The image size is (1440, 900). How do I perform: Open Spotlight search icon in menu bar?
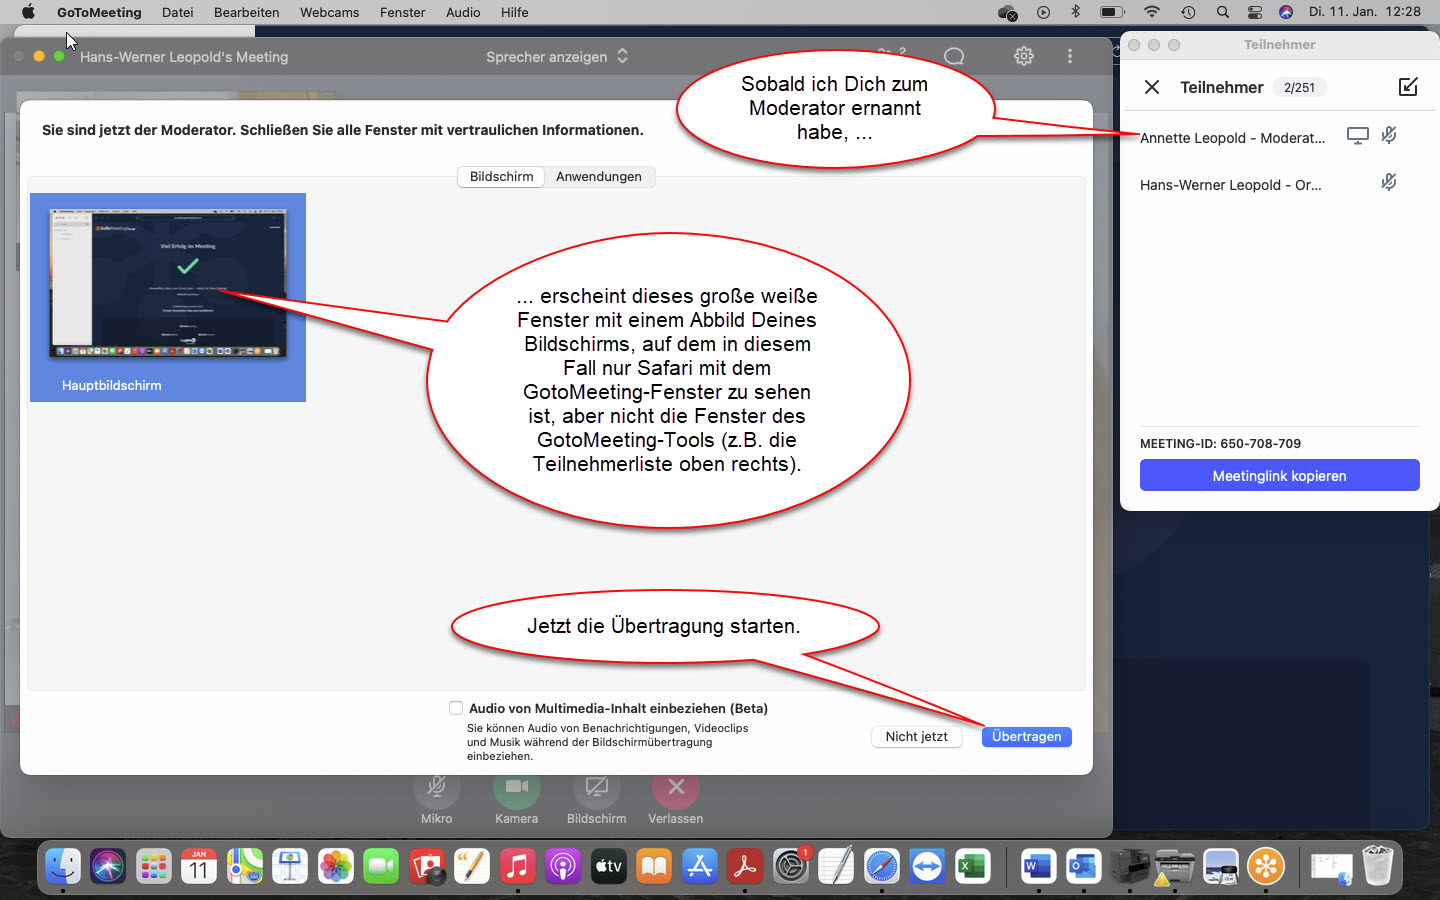(x=1222, y=12)
